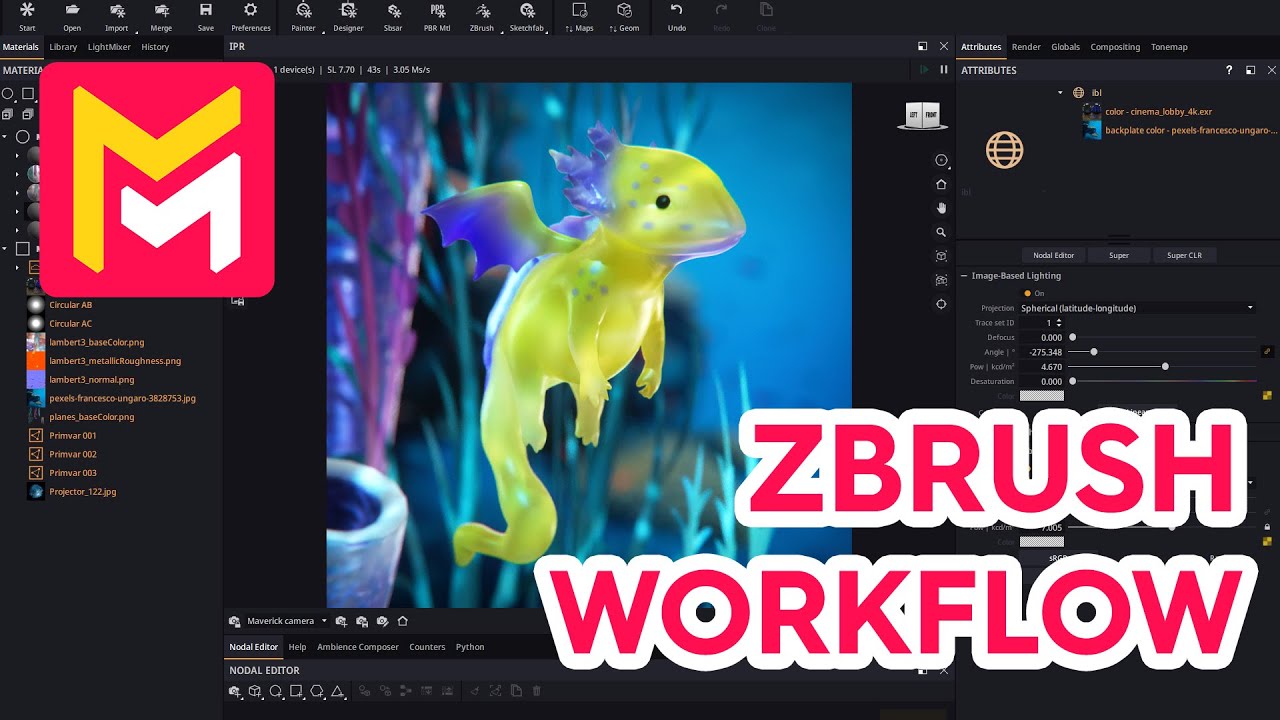
Task: Open the Help tab in the bottom panel
Action: point(297,647)
